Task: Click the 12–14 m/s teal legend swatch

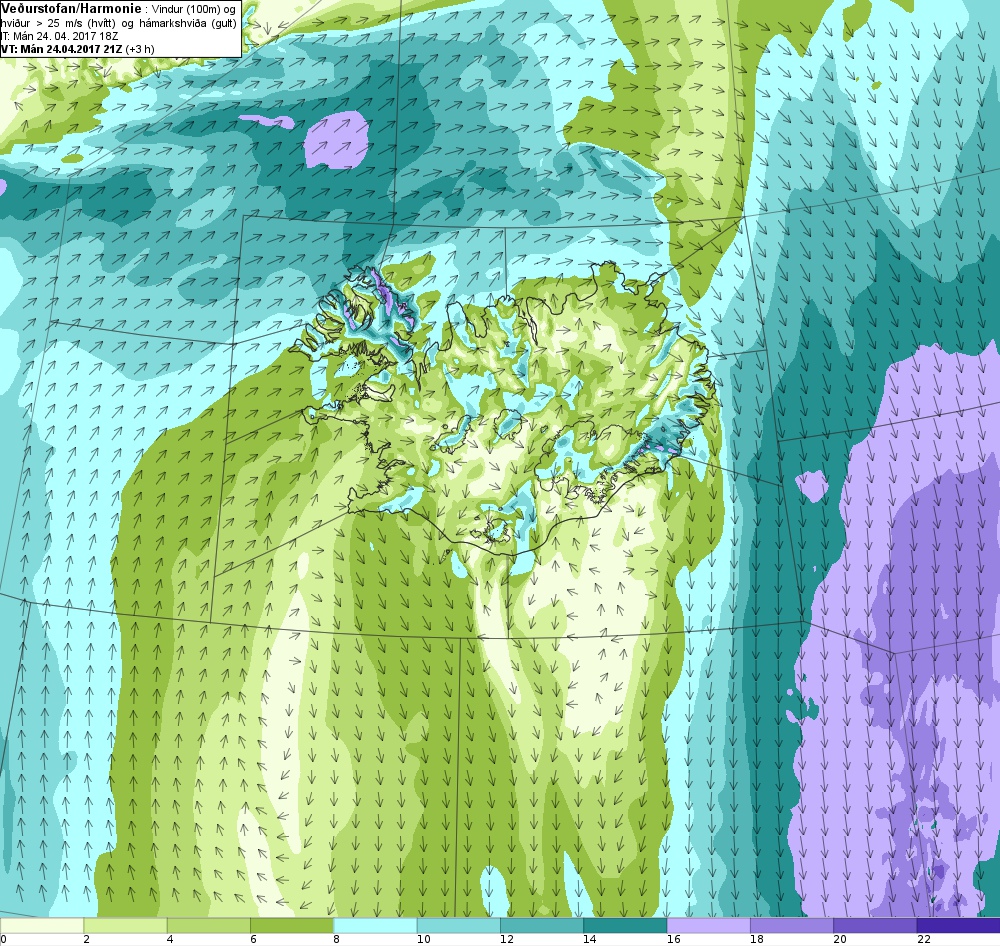Action: click(541, 925)
